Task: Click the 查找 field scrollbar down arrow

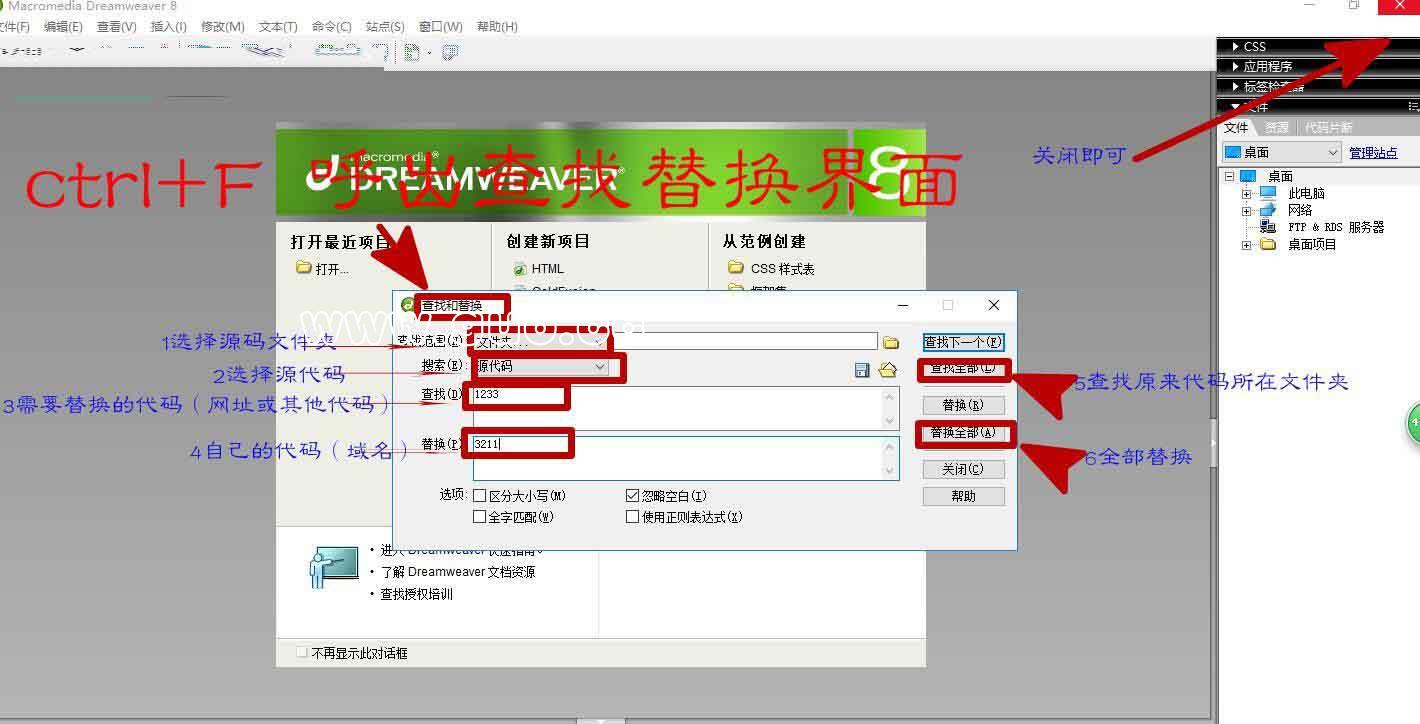Action: click(890, 421)
